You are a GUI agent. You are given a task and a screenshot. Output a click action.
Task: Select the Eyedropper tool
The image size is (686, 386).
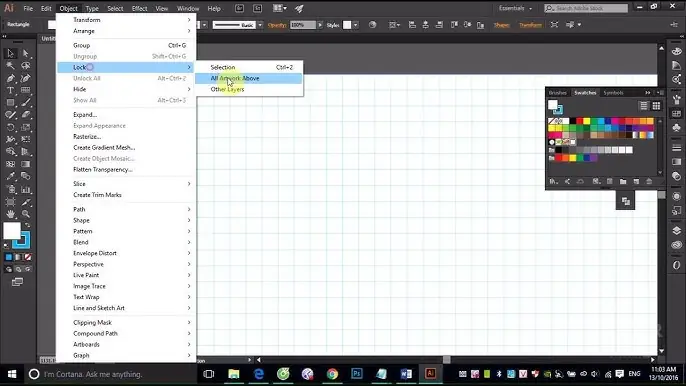(x=10, y=176)
